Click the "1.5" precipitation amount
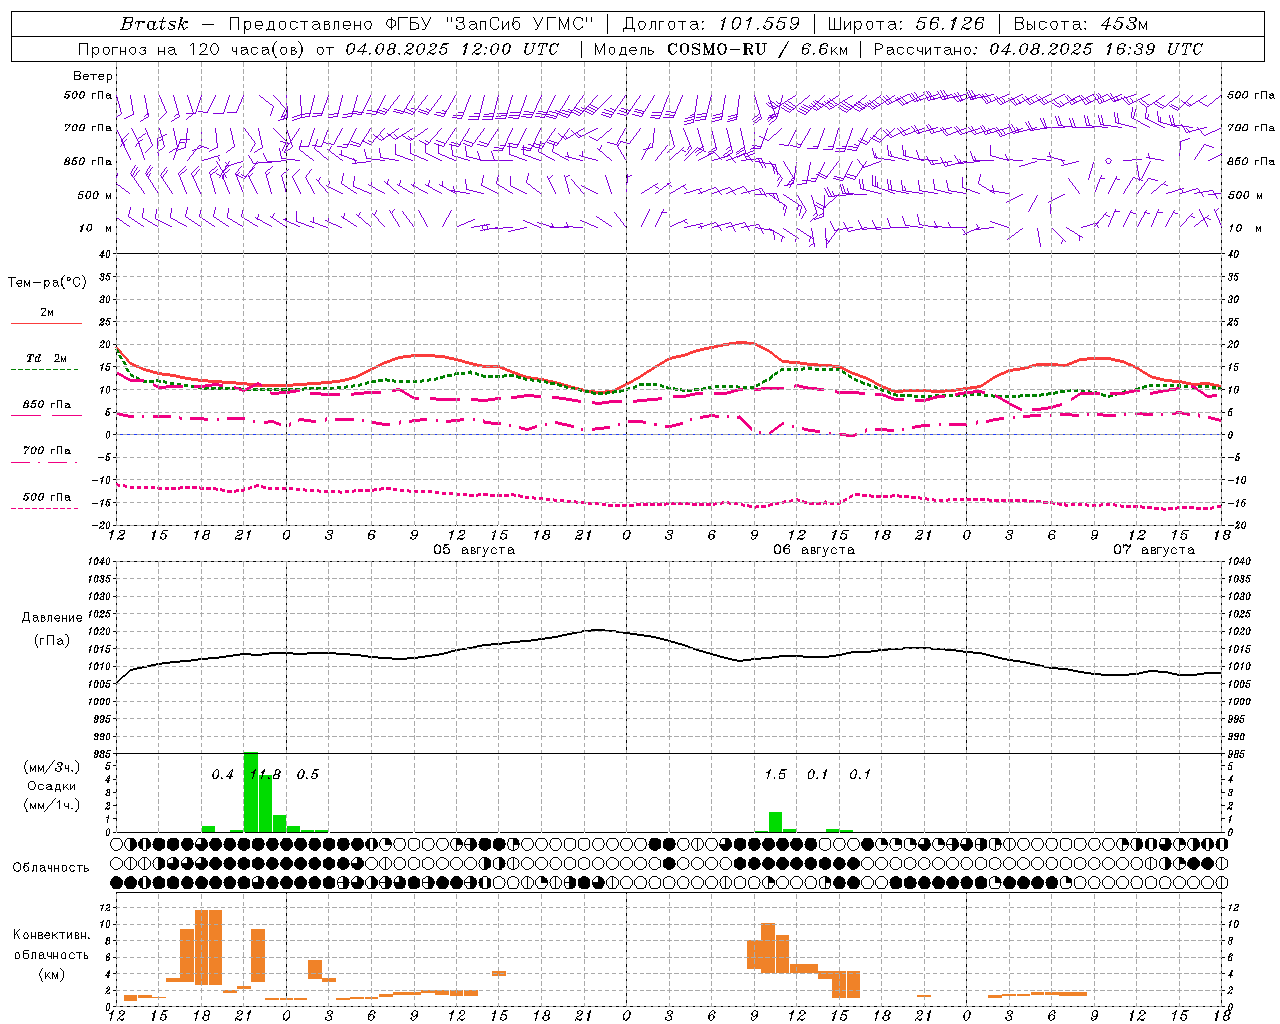 775,775
